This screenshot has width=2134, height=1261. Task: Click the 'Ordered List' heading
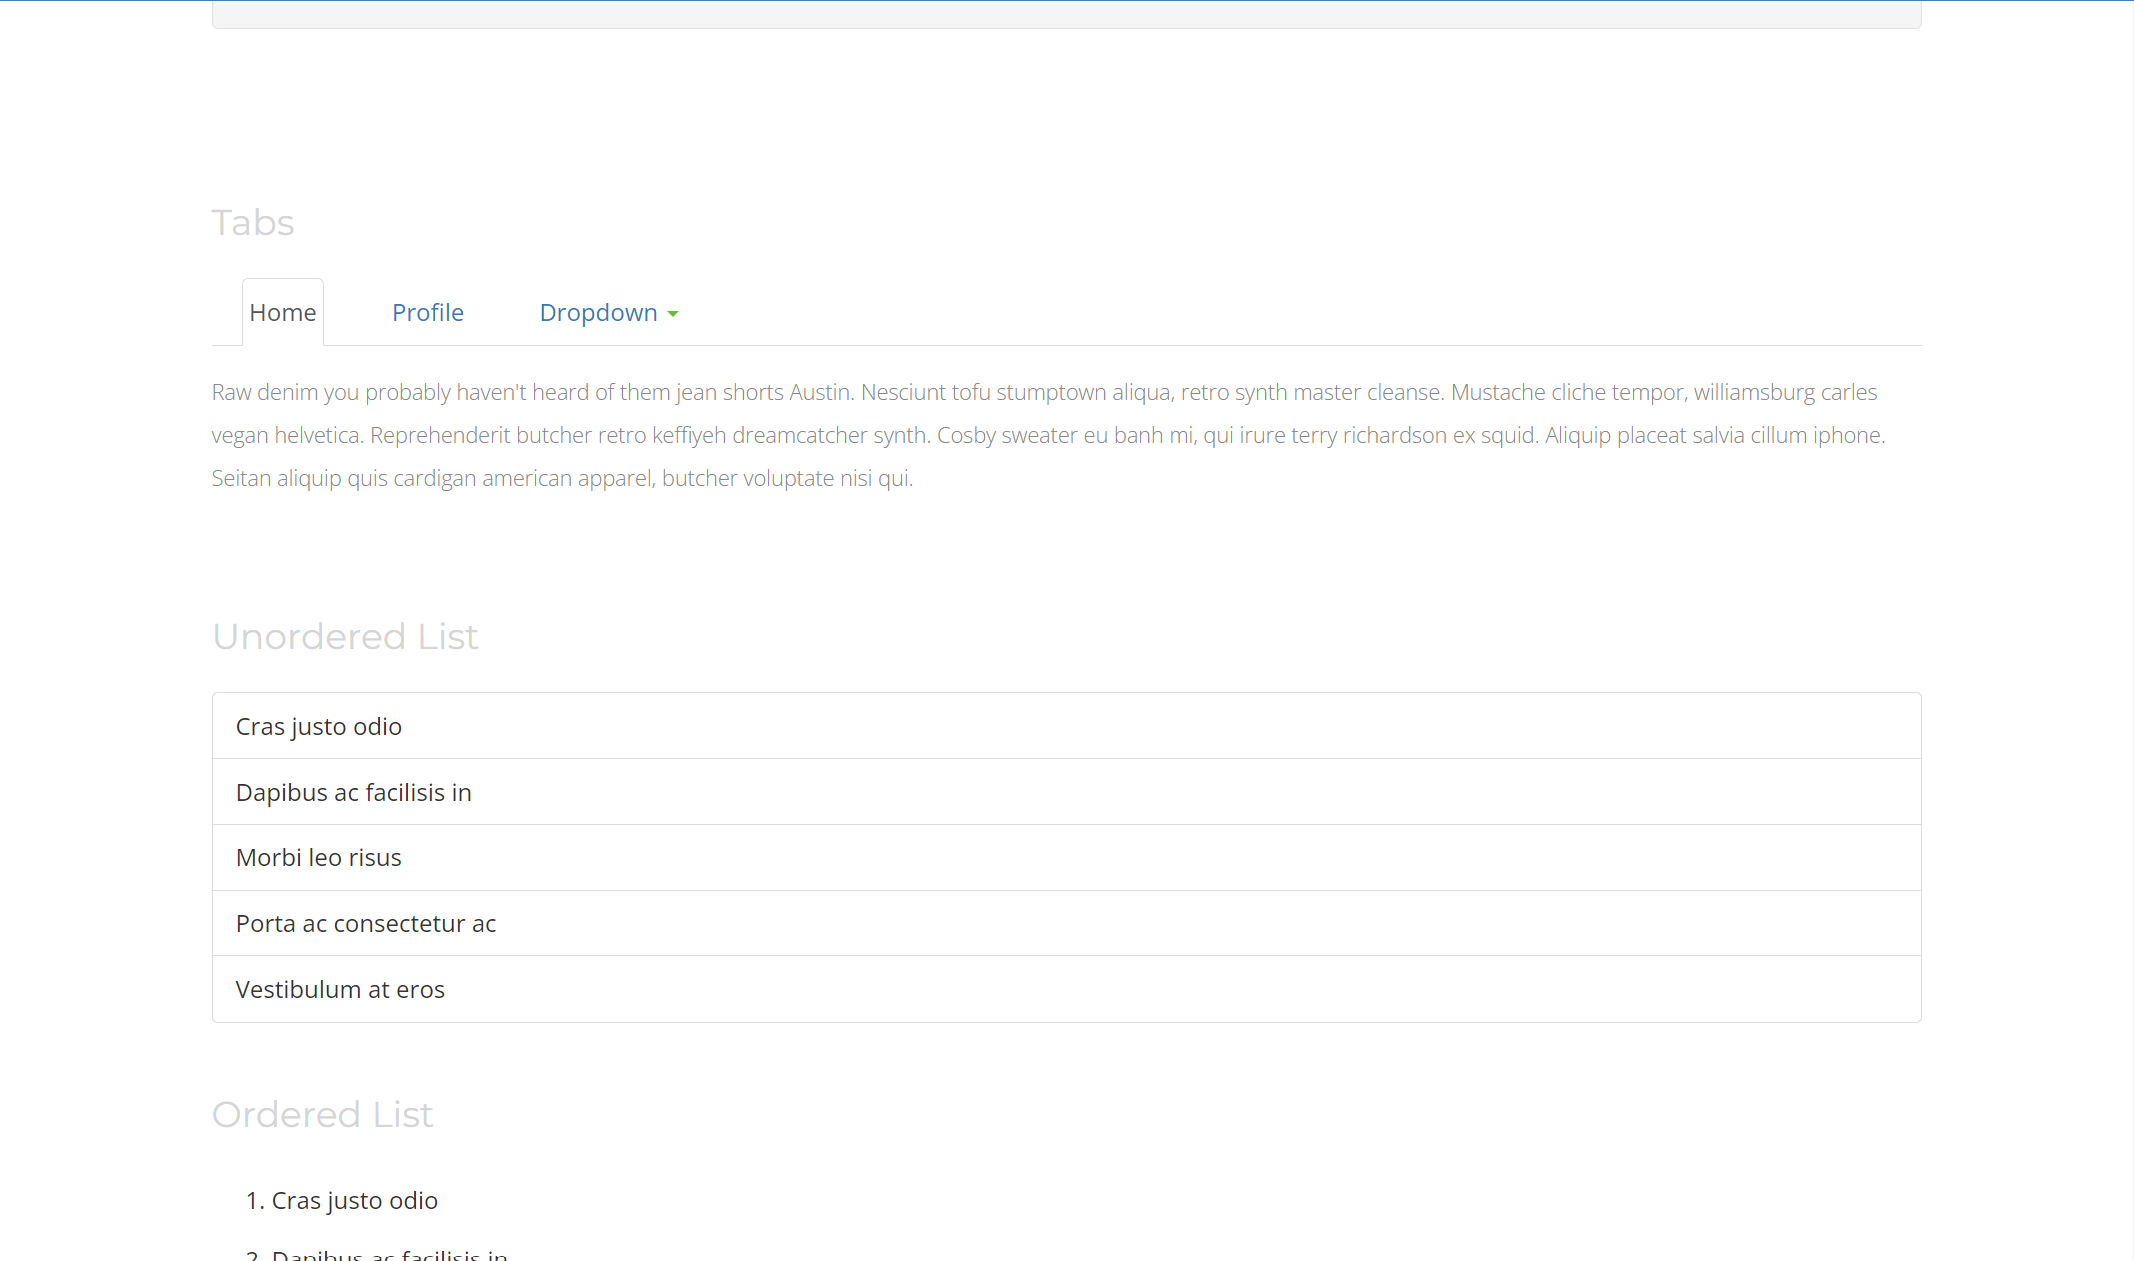tap(322, 1114)
